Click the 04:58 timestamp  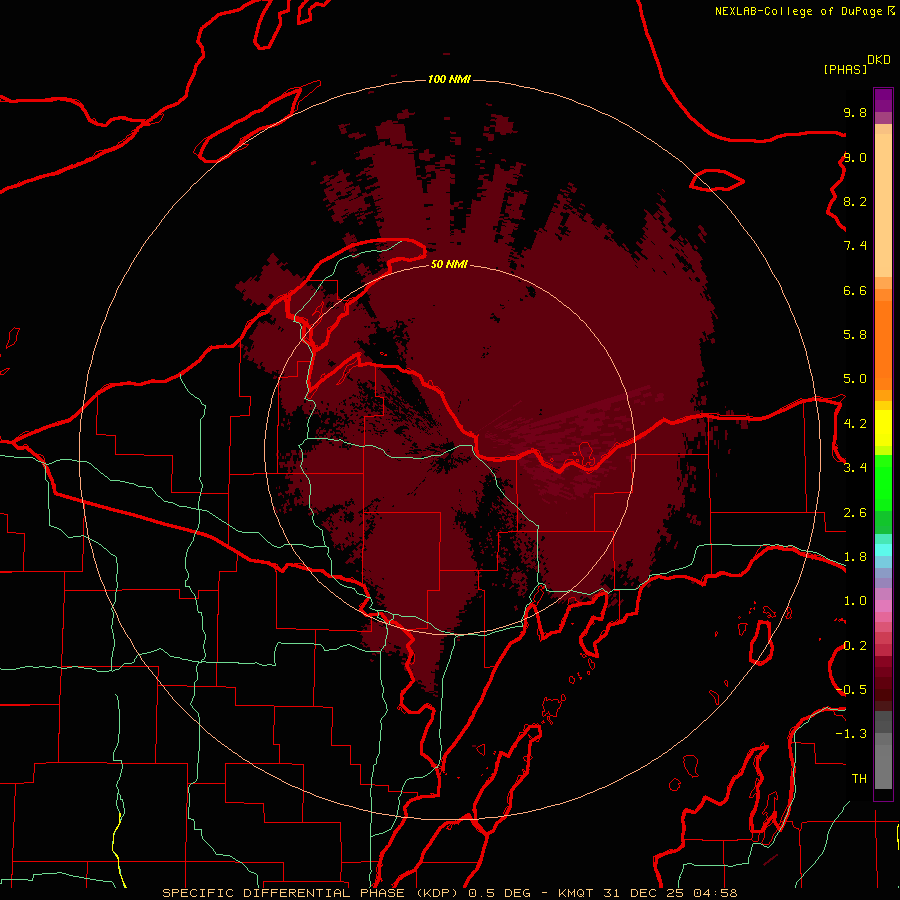pos(715,893)
